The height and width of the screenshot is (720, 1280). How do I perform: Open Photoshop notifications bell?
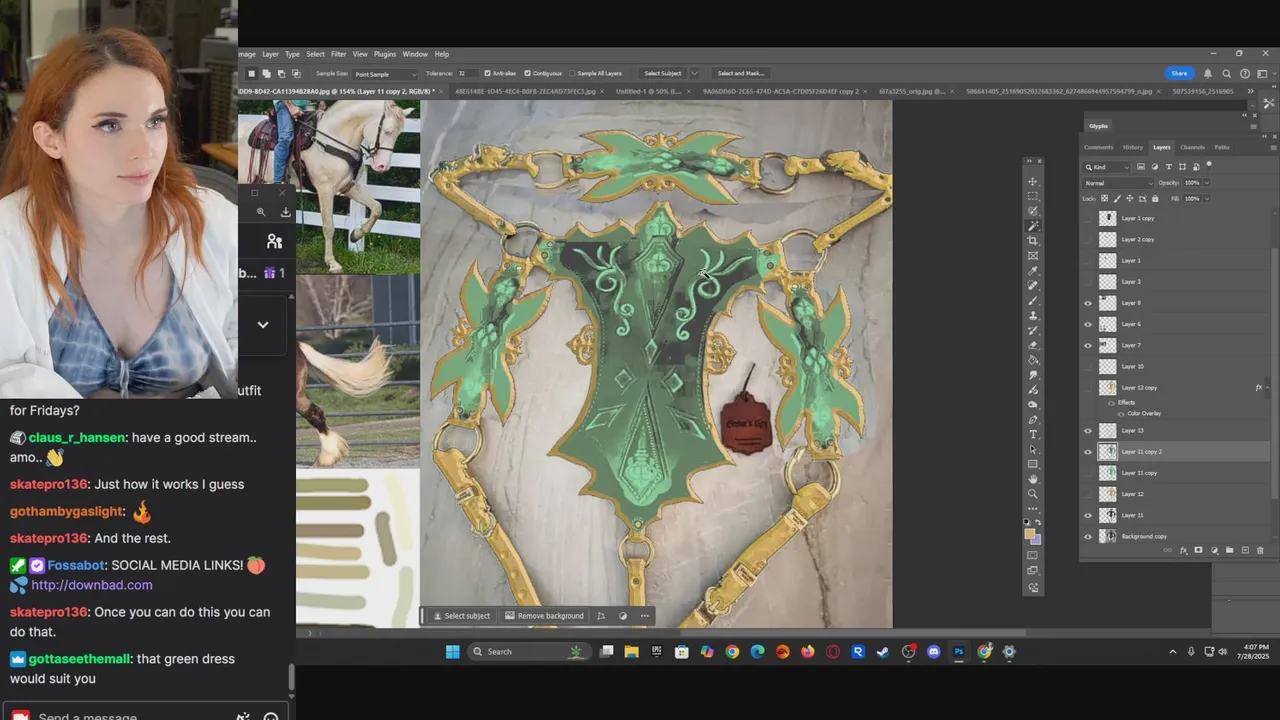click(1207, 73)
